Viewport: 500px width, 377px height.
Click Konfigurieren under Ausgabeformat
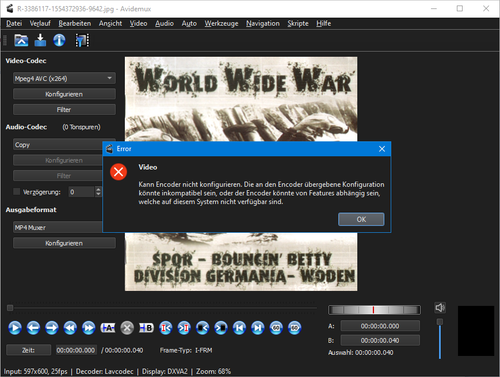64,243
